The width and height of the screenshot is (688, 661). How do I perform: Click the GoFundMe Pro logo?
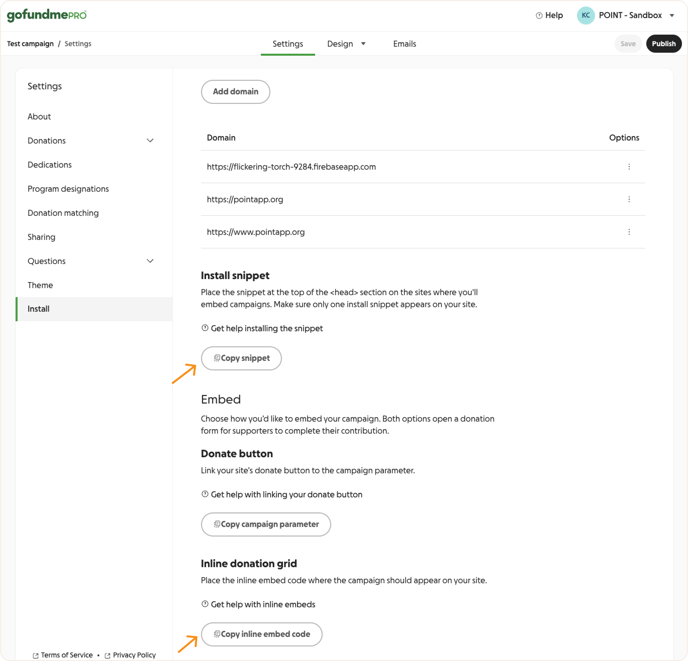[x=47, y=16]
